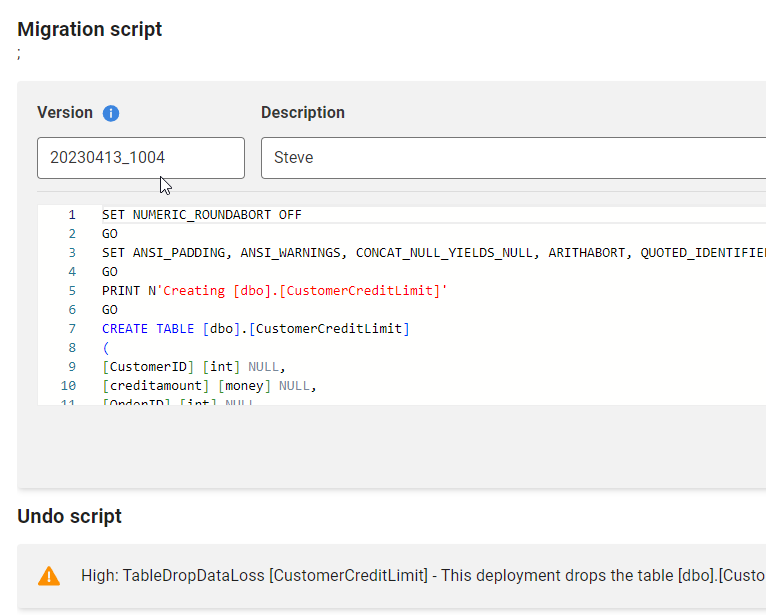Select line number 1 in the gutter
Screen dimensions: 766x615
click(x=72, y=215)
